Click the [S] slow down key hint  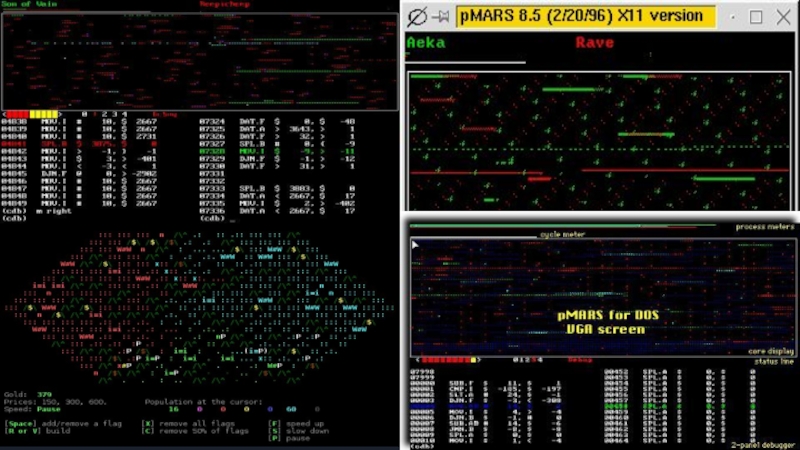point(298,431)
